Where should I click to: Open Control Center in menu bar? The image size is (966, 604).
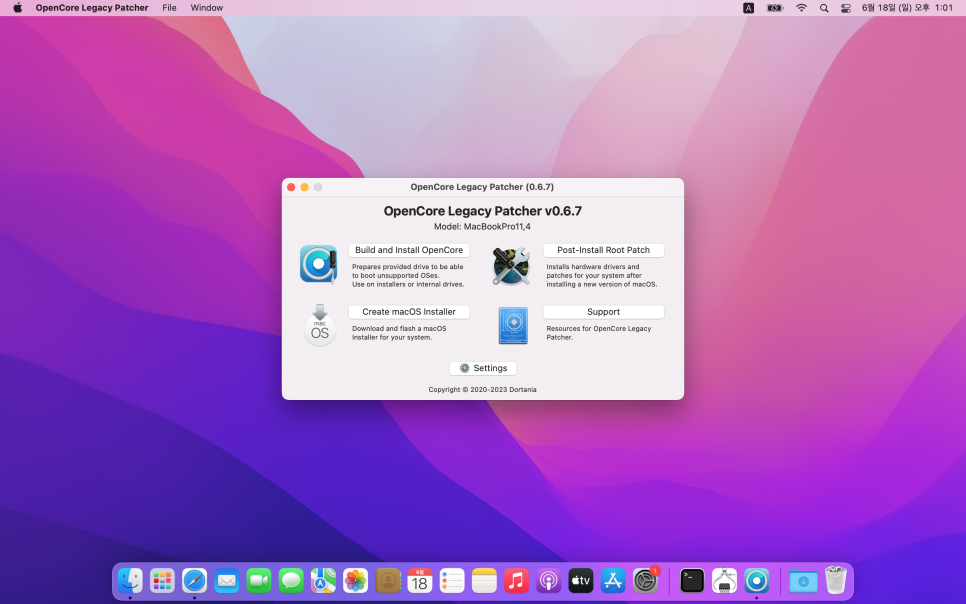(x=846, y=8)
